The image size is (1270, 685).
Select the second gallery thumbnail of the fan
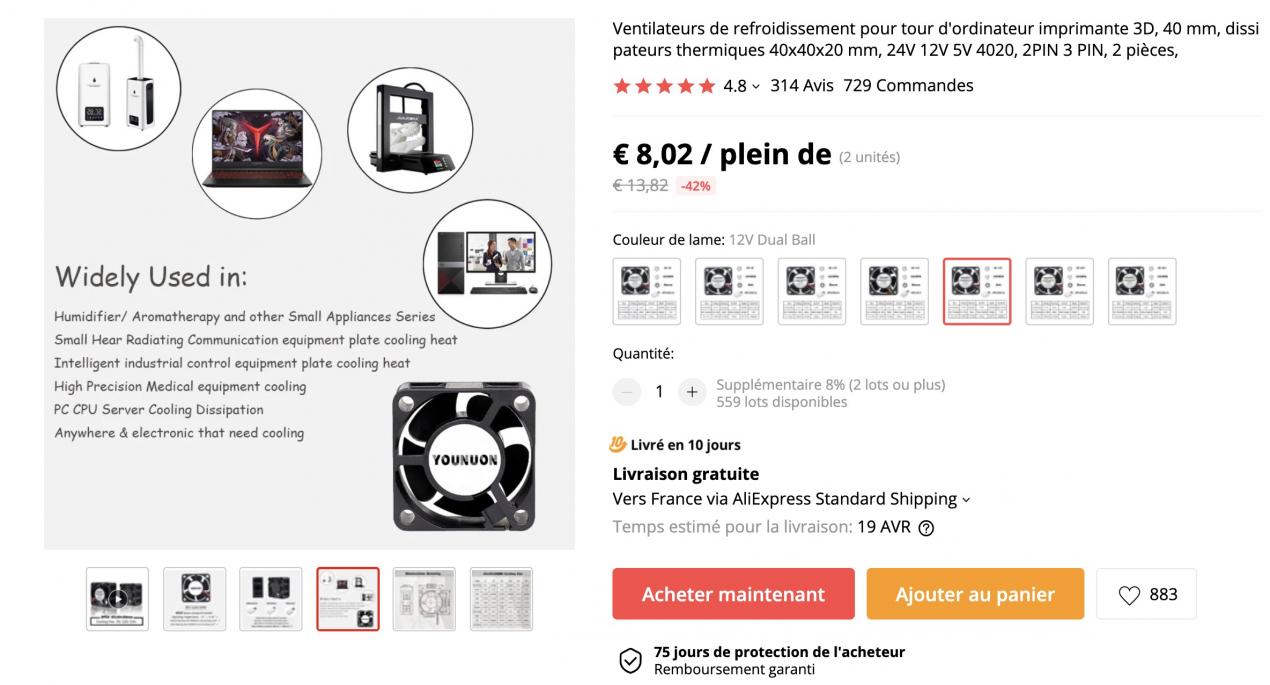coord(194,599)
